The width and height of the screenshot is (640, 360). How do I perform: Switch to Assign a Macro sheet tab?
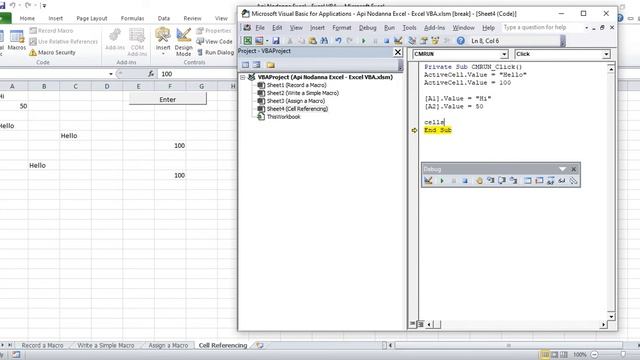(168, 345)
